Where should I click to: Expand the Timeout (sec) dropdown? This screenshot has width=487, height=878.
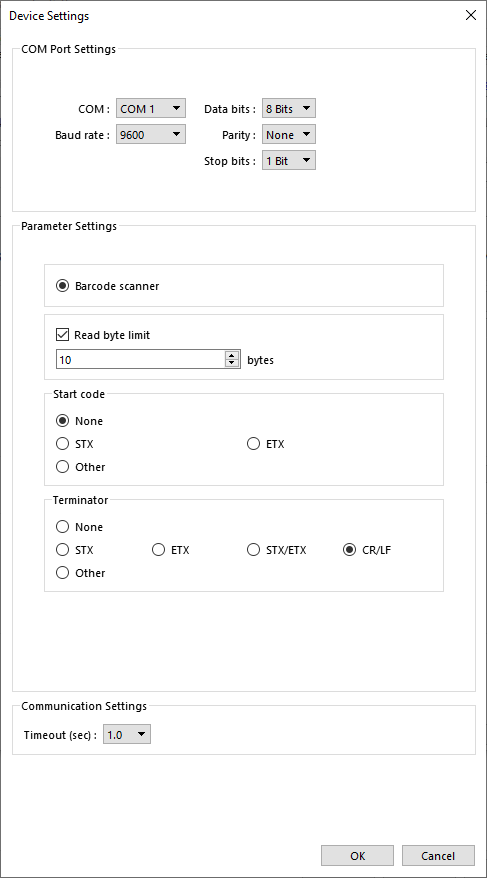click(127, 735)
